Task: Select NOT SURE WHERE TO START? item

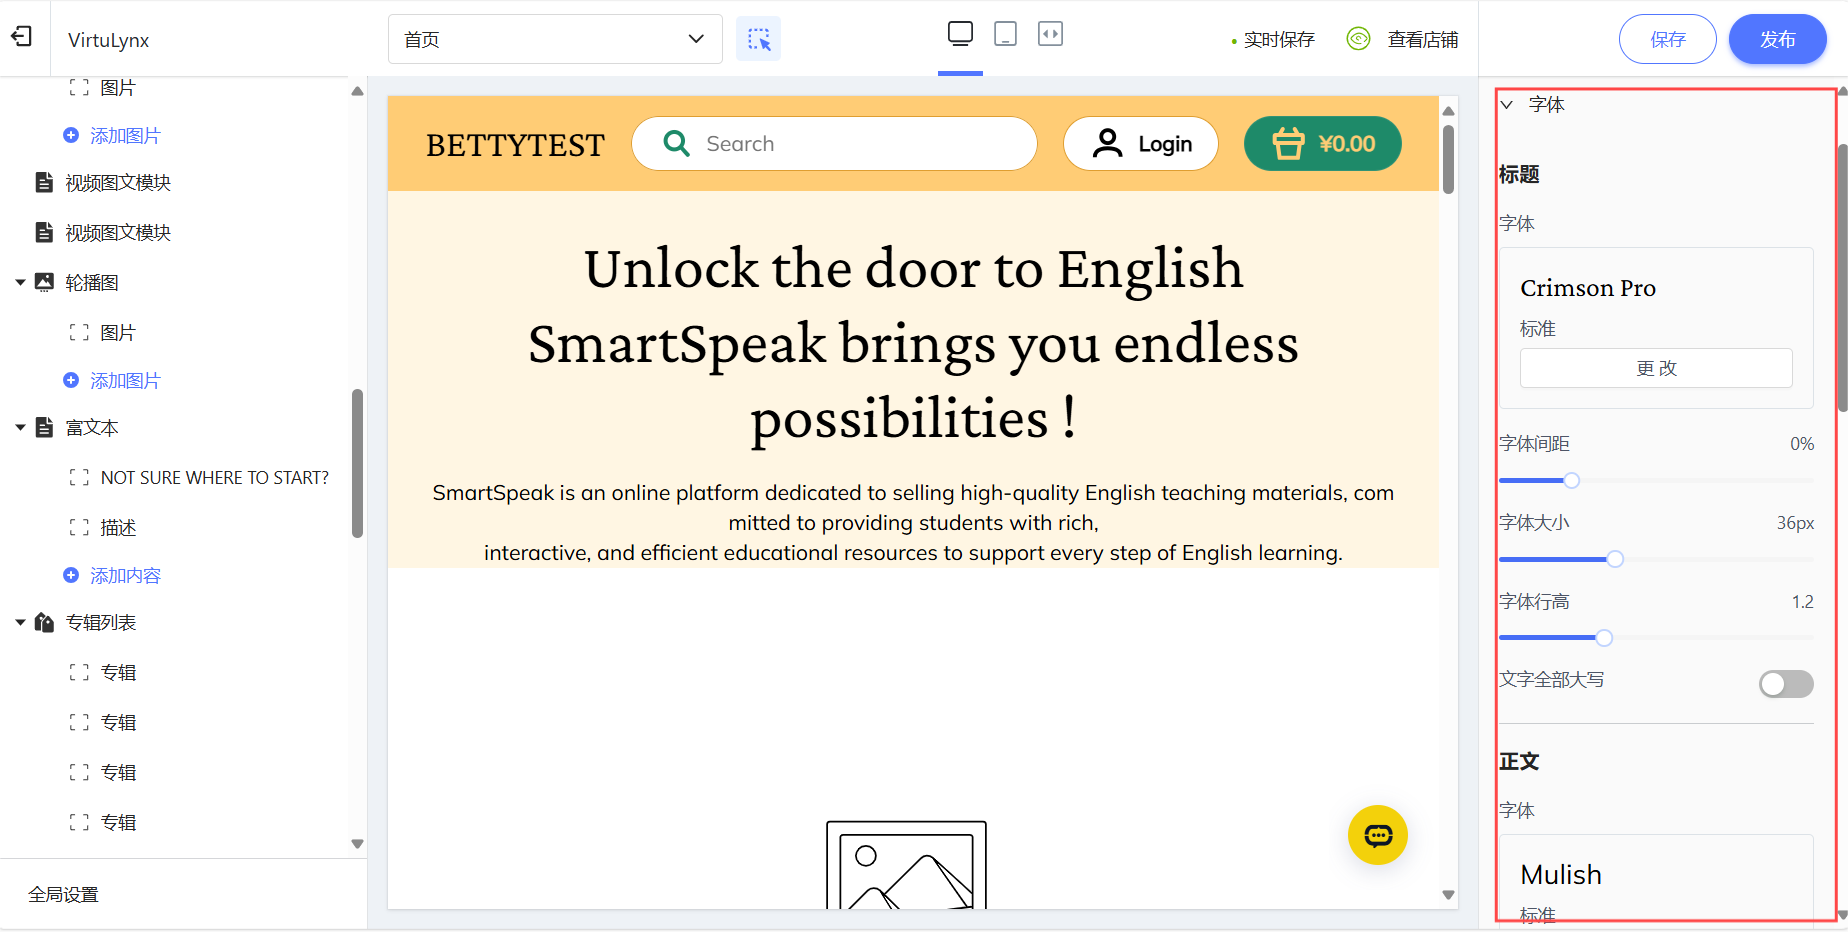Action: point(214,478)
